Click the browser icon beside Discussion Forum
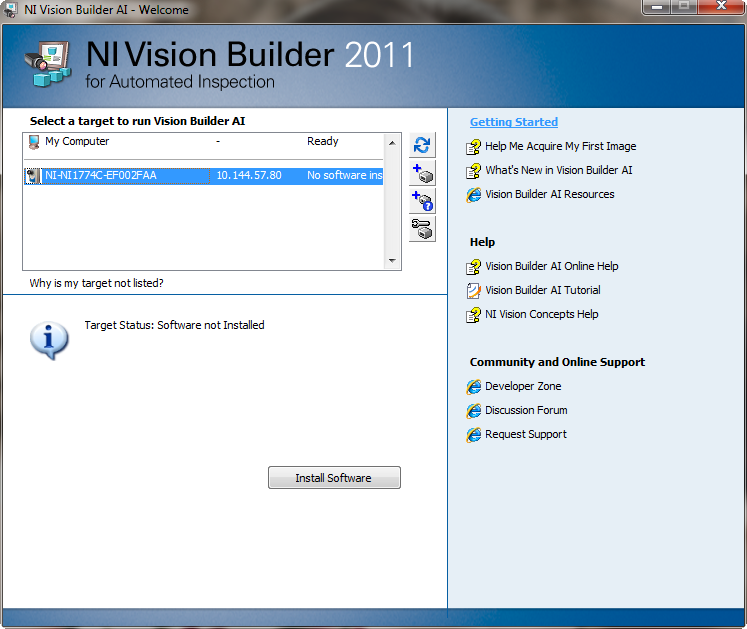This screenshot has height=629, width=747. click(x=474, y=410)
